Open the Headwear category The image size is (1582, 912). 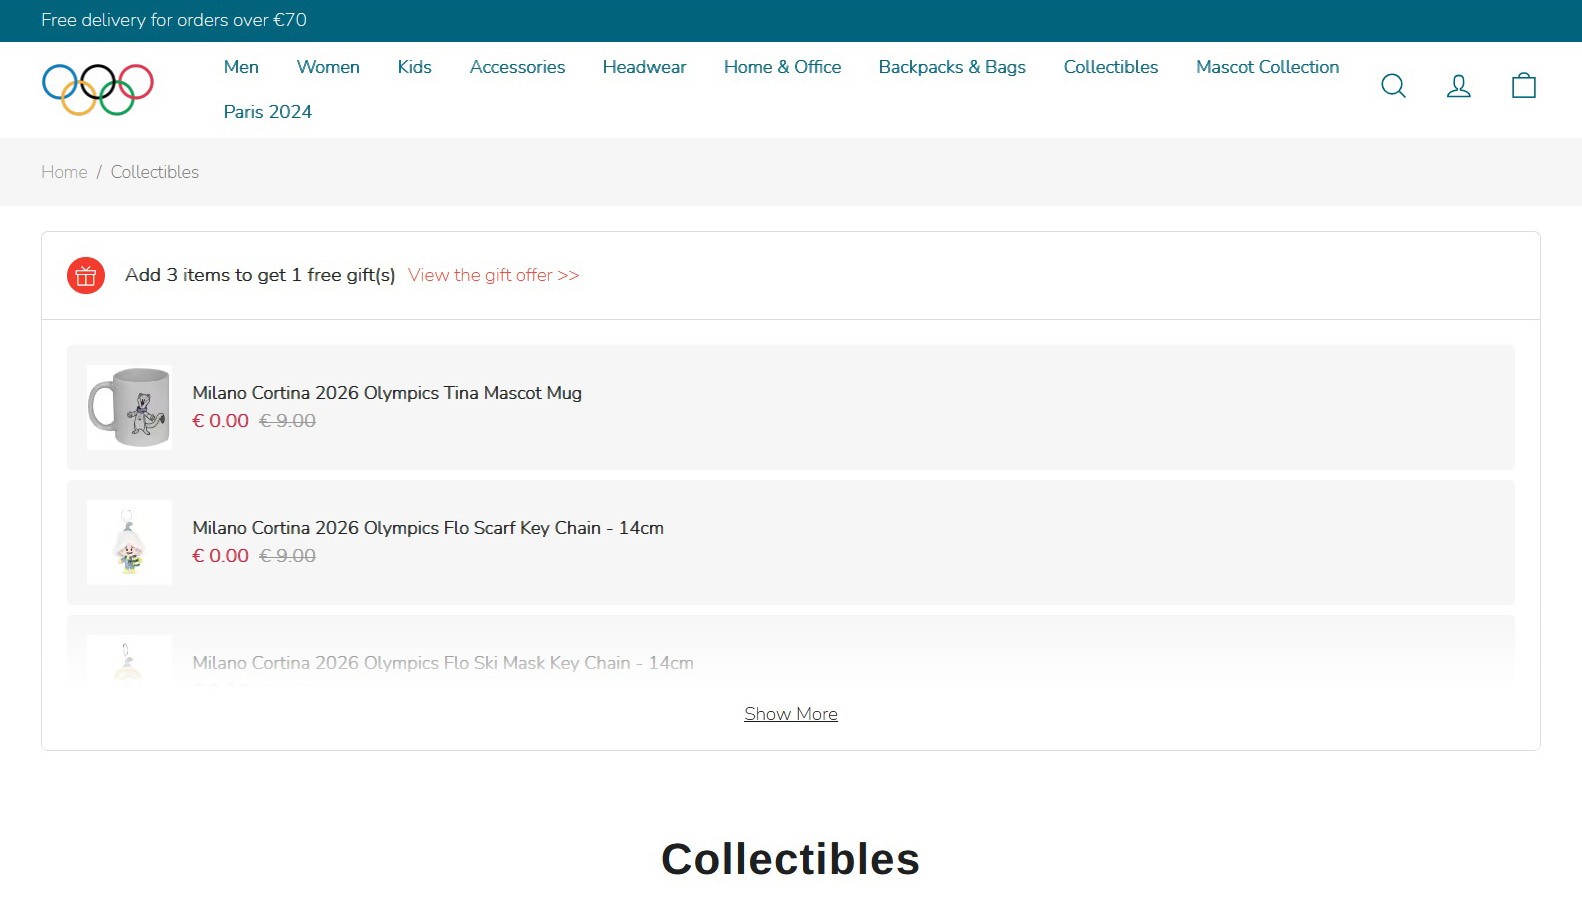[x=644, y=67]
